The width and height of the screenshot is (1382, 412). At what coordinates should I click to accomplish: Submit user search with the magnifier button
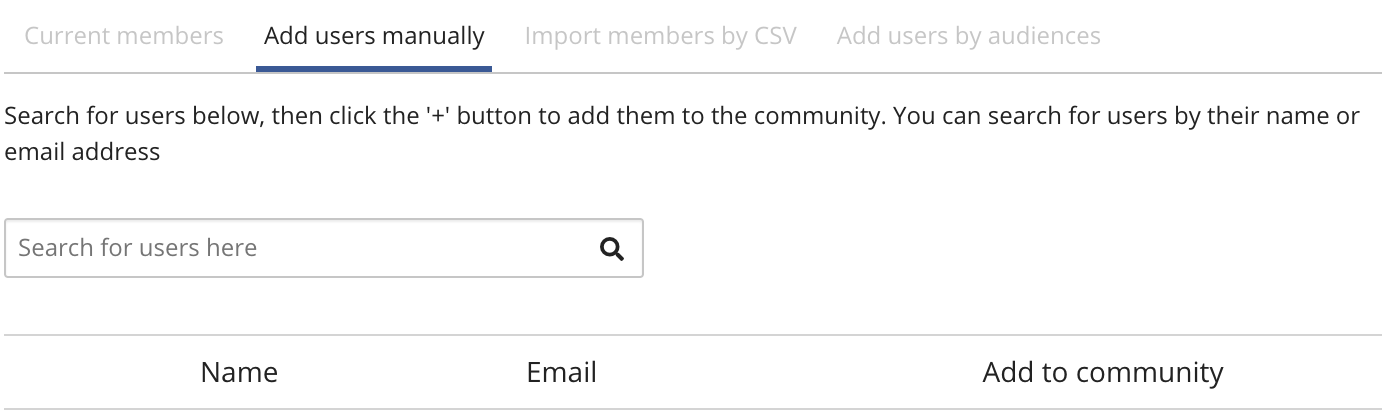[611, 248]
